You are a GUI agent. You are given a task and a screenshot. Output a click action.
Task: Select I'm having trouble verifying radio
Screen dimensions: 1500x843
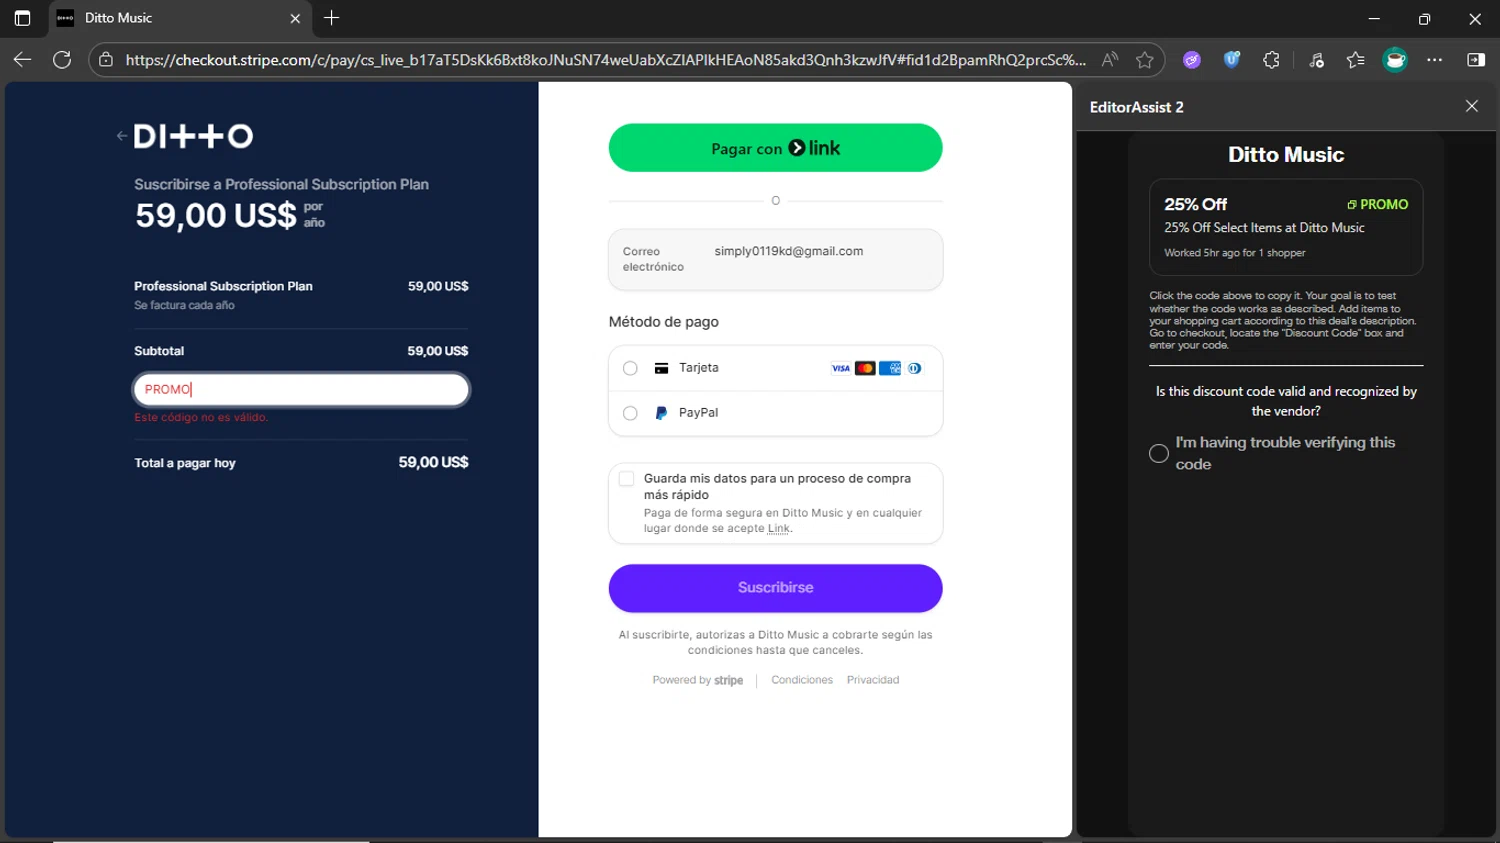1159,454
